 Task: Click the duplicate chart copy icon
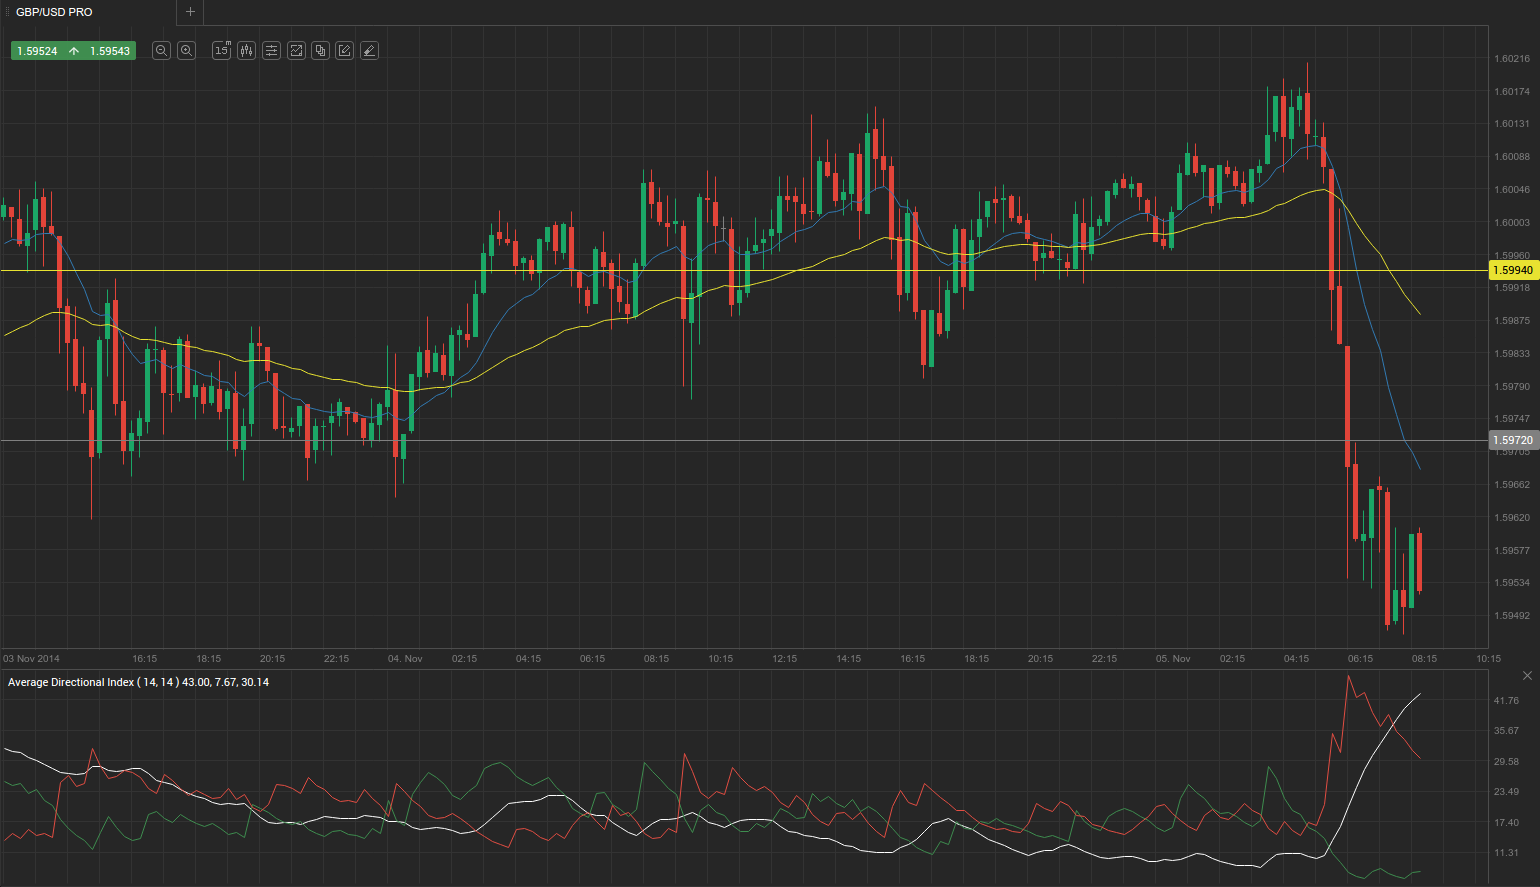(x=320, y=51)
